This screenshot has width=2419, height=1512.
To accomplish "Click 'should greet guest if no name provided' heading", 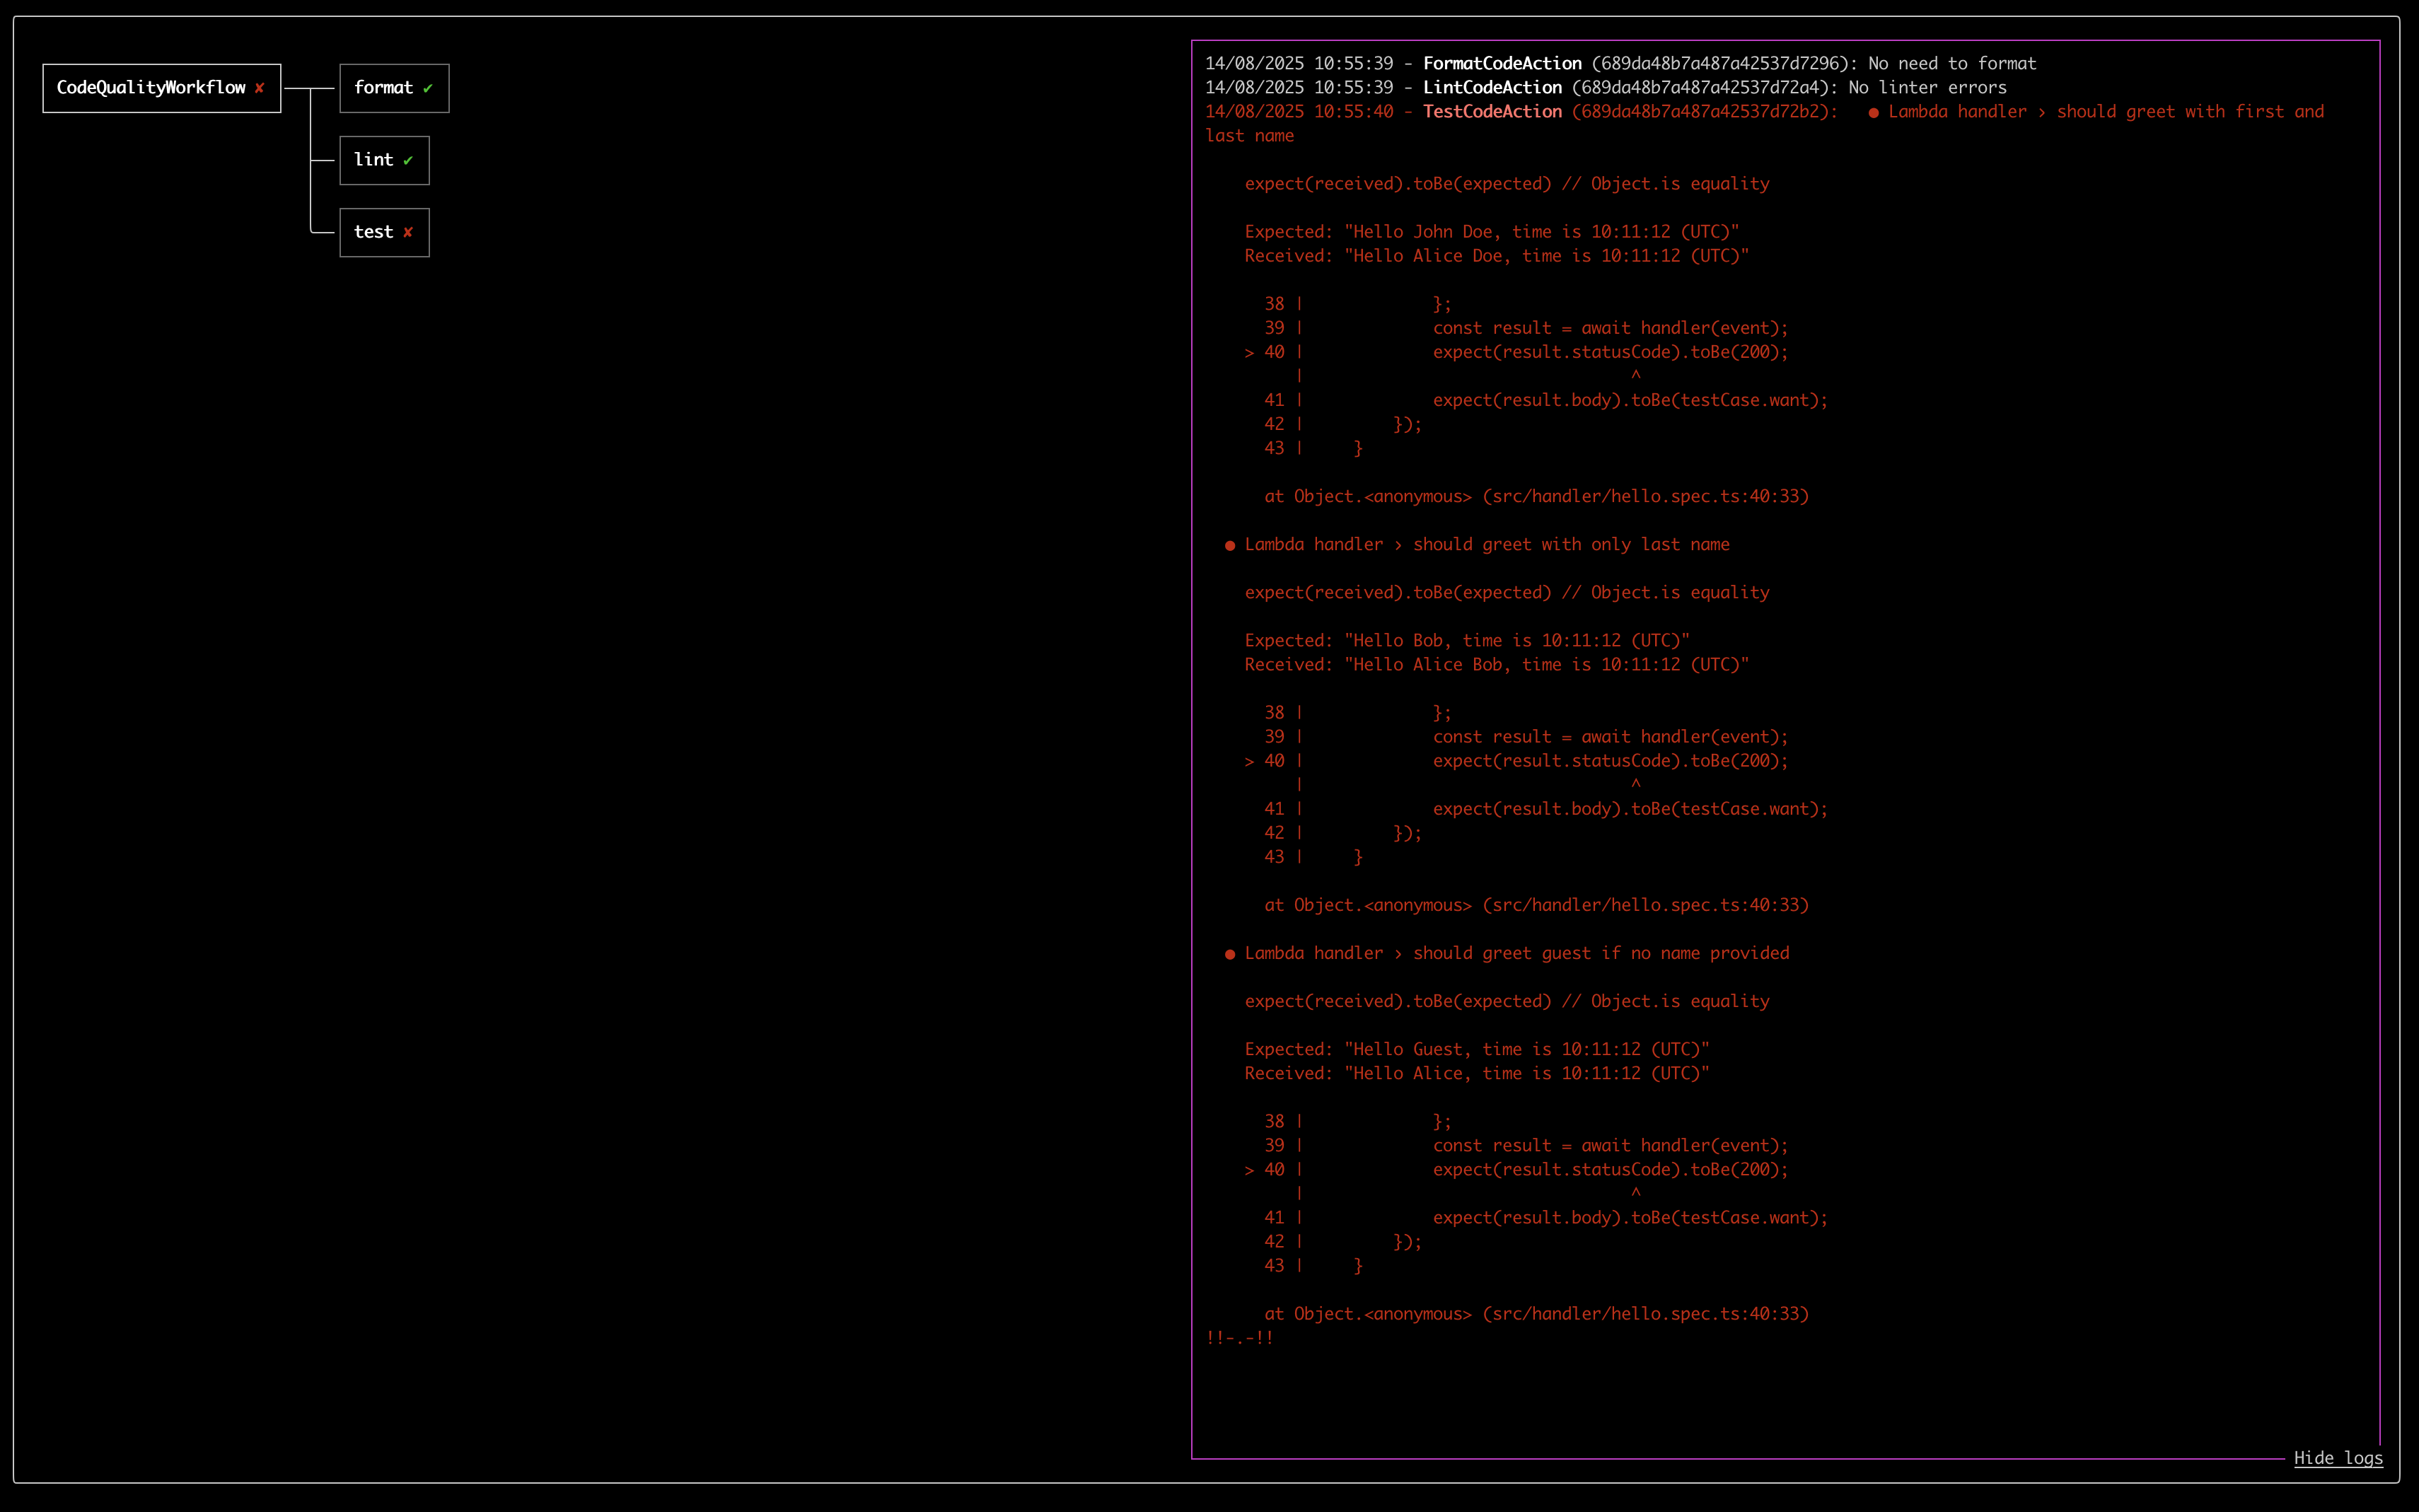I will point(1507,954).
